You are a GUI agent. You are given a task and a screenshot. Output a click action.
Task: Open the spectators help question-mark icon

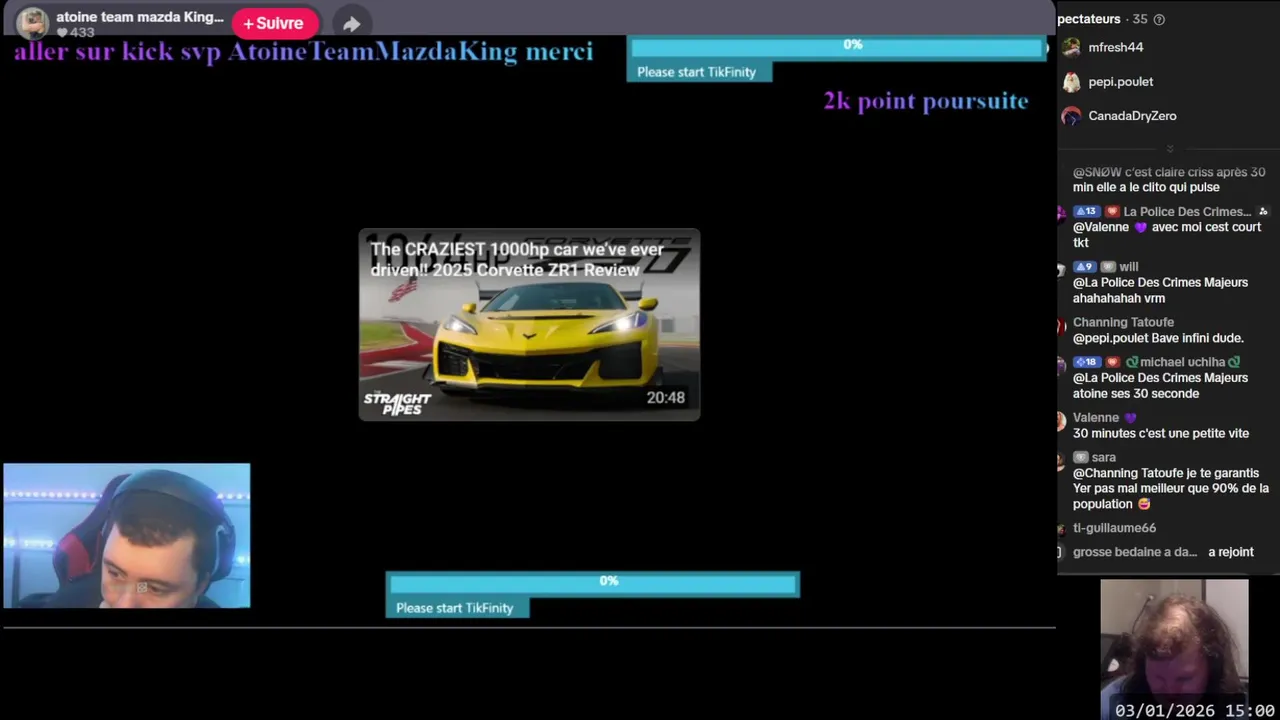1159,19
